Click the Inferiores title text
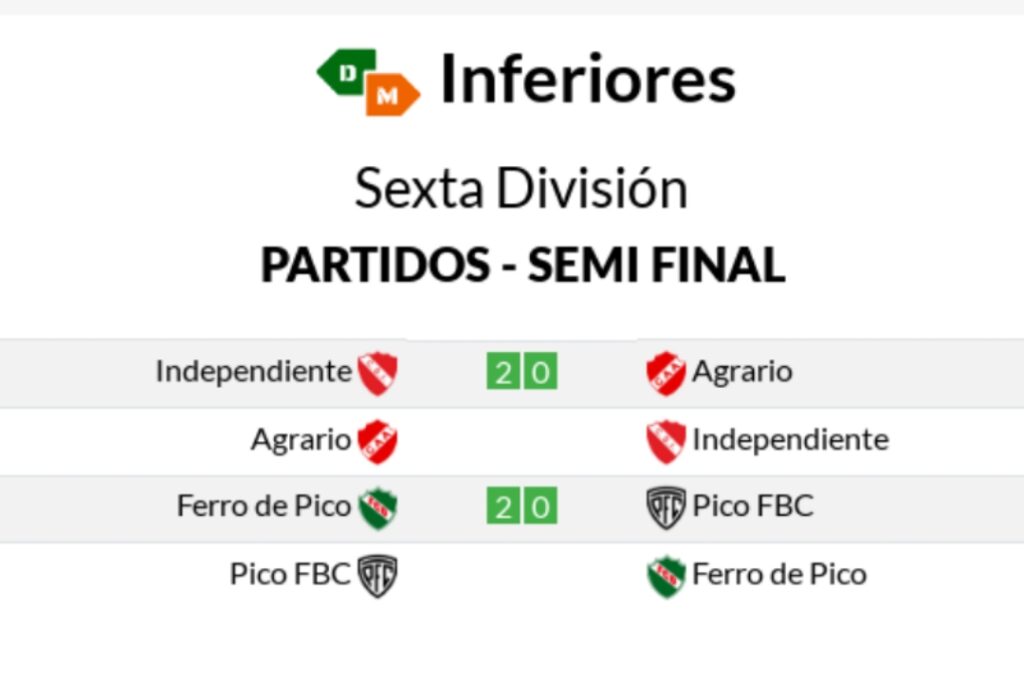This screenshot has width=1024, height=700. 588,79
